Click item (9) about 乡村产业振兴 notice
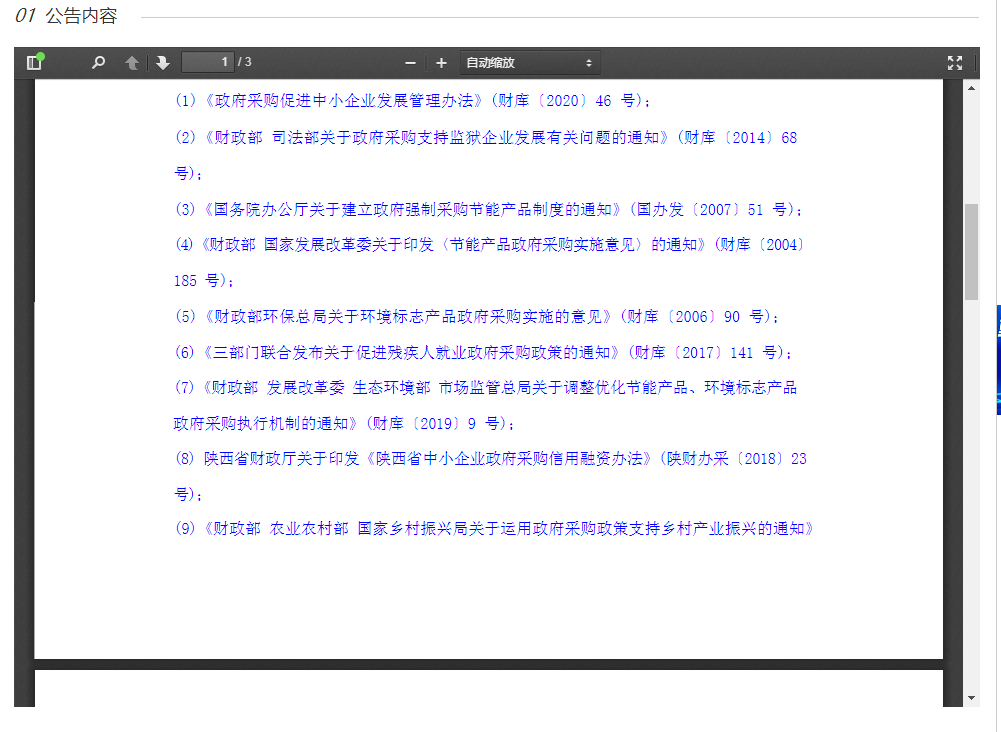Image resolution: width=1001 pixels, height=732 pixels. 494,529
